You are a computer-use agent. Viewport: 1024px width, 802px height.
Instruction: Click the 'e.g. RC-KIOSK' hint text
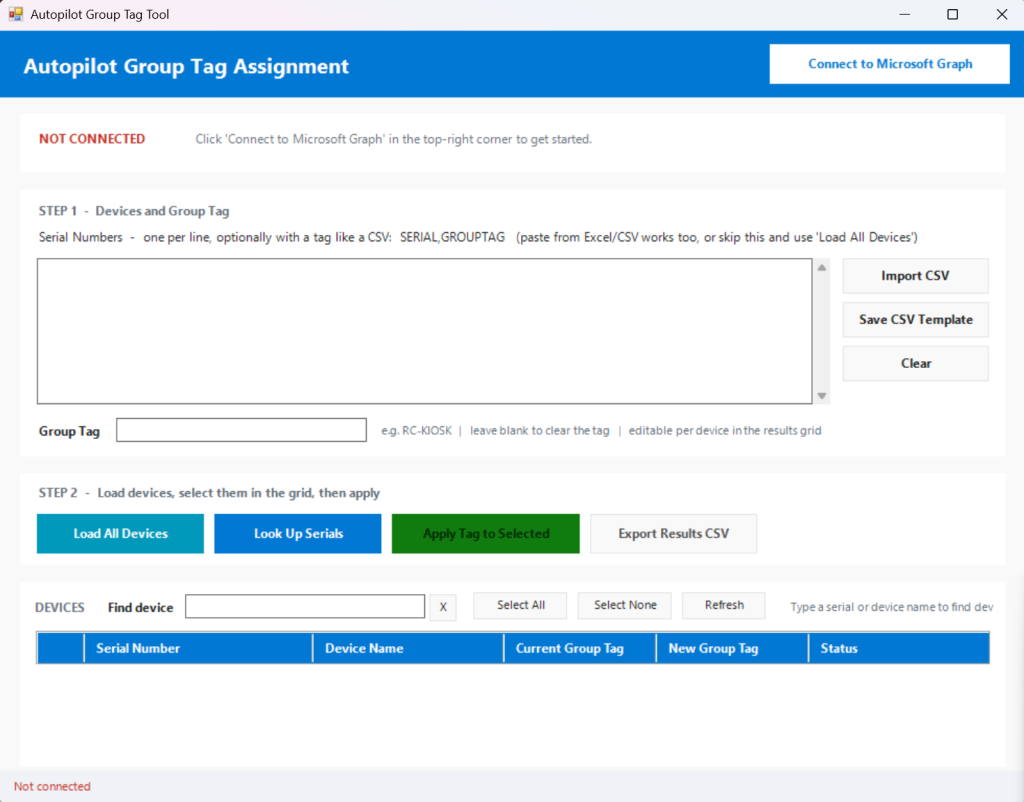point(417,431)
